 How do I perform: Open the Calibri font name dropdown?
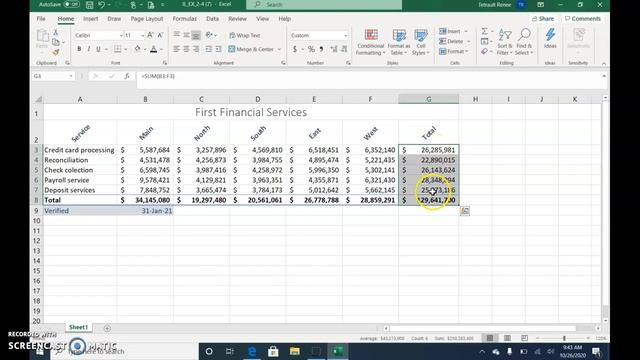pos(121,36)
